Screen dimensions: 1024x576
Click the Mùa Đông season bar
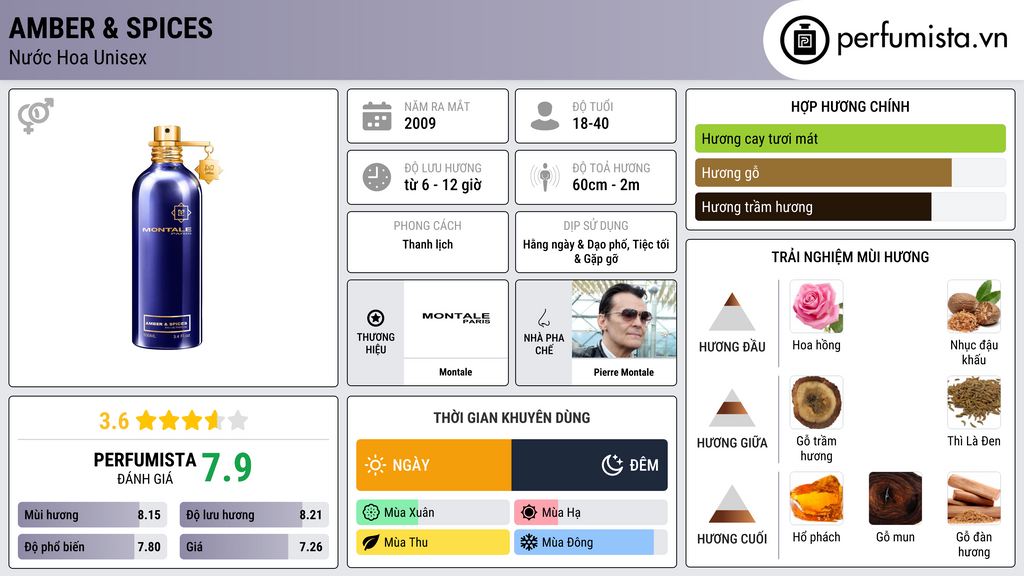coord(590,543)
